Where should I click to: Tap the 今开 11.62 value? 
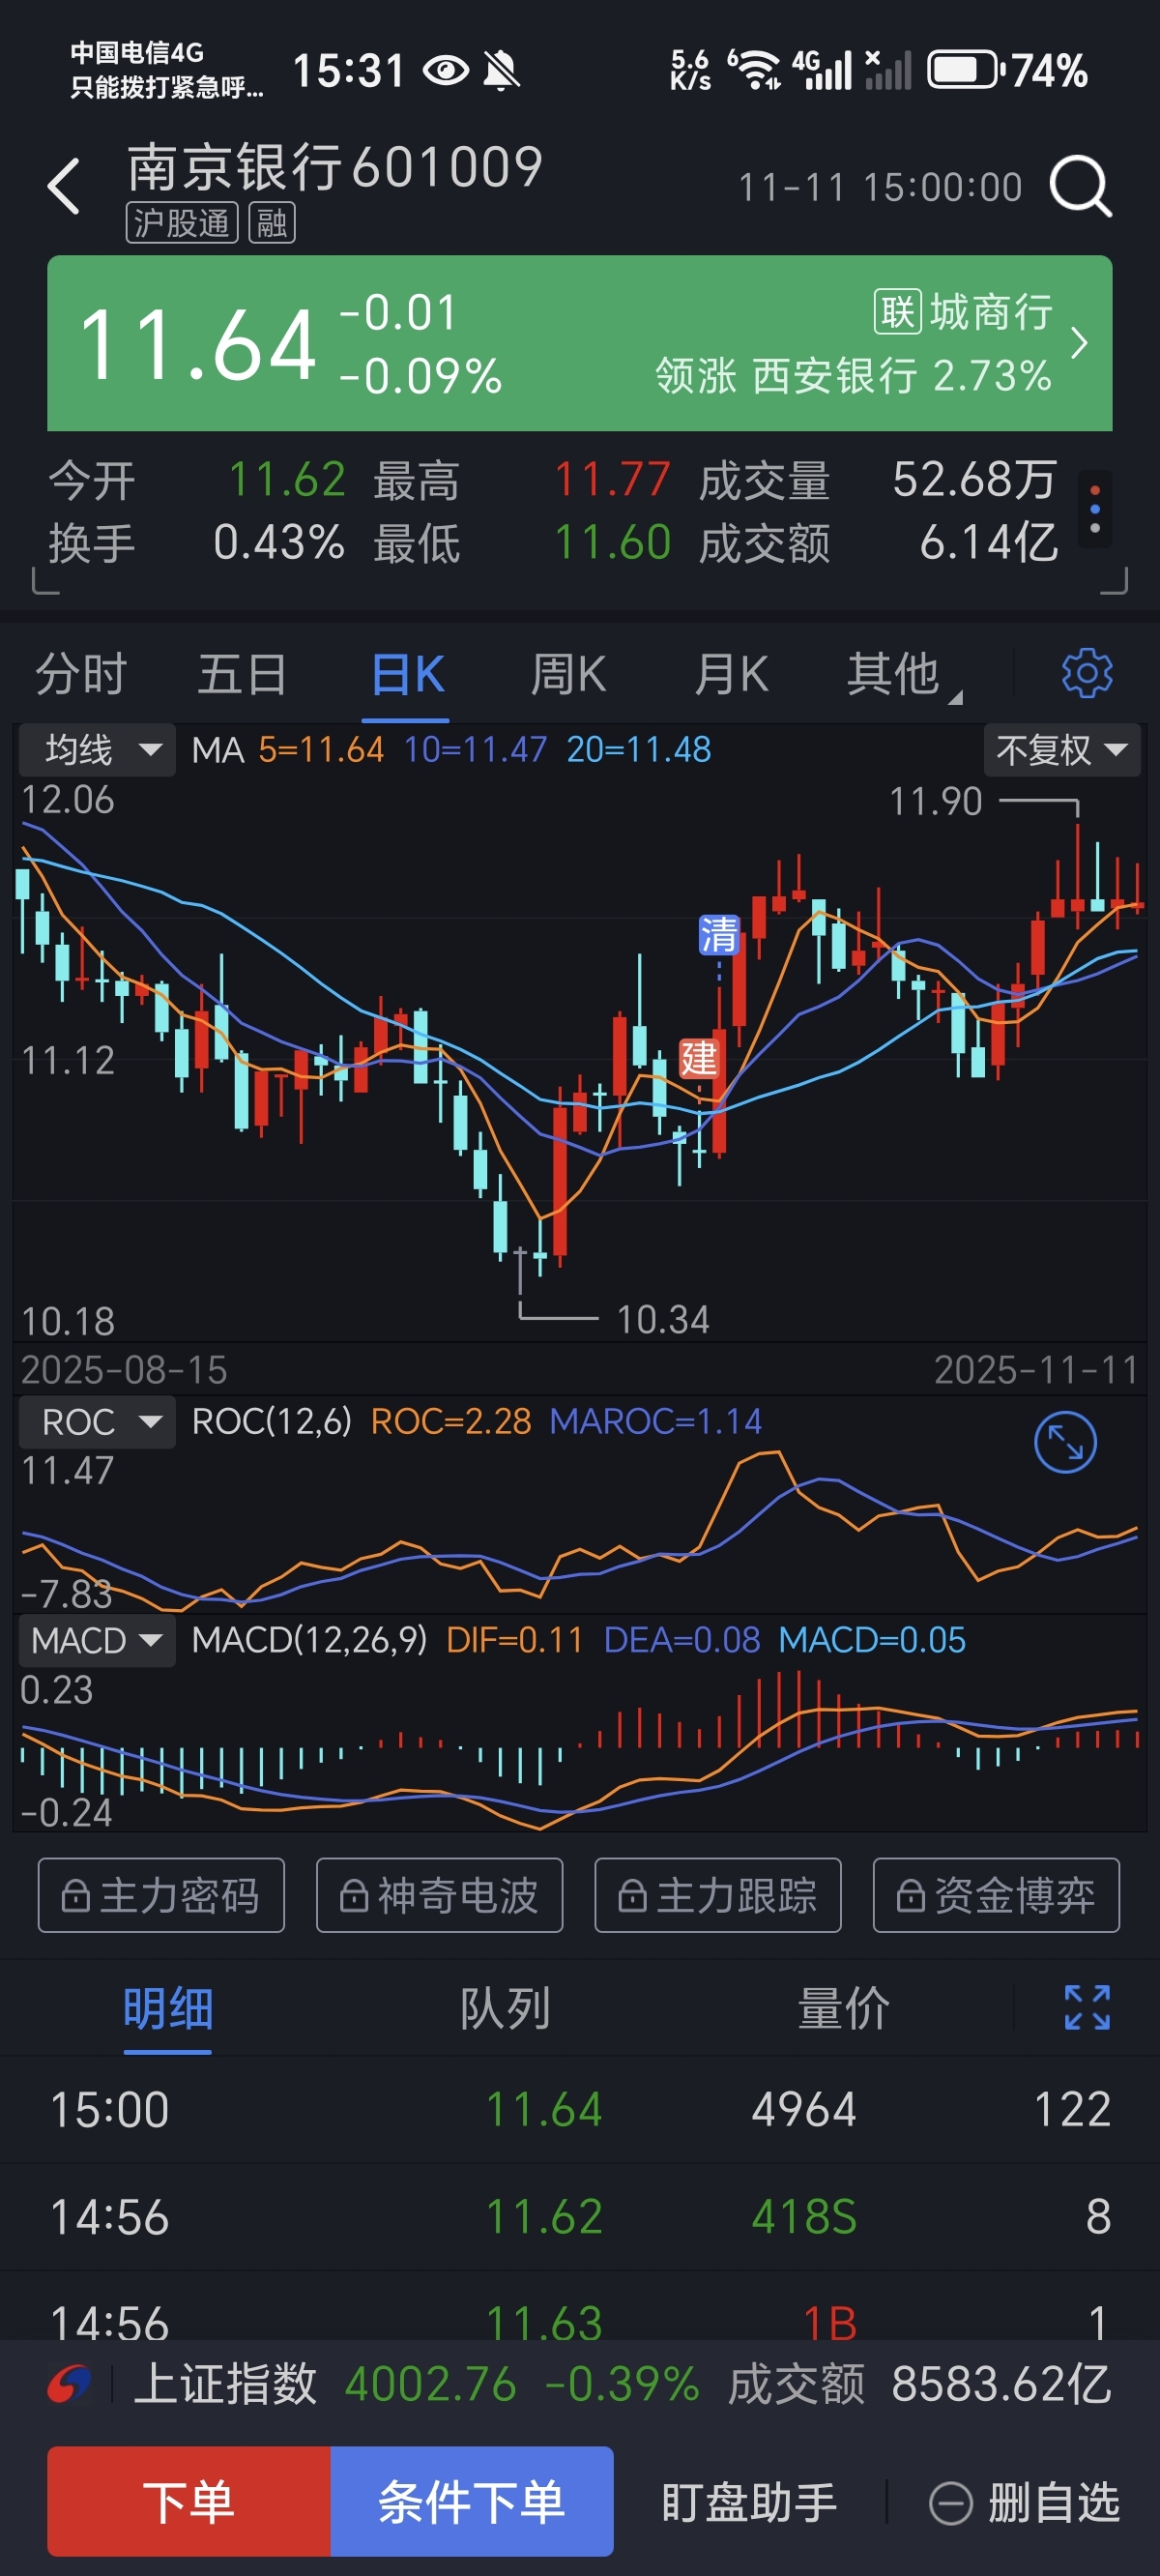tap(287, 480)
